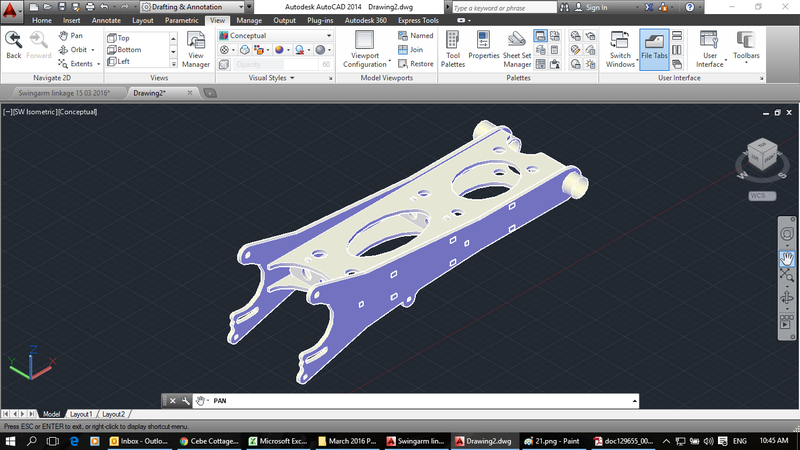The width and height of the screenshot is (800, 450).
Task: Click the Back navigation button
Action: (x=13, y=45)
